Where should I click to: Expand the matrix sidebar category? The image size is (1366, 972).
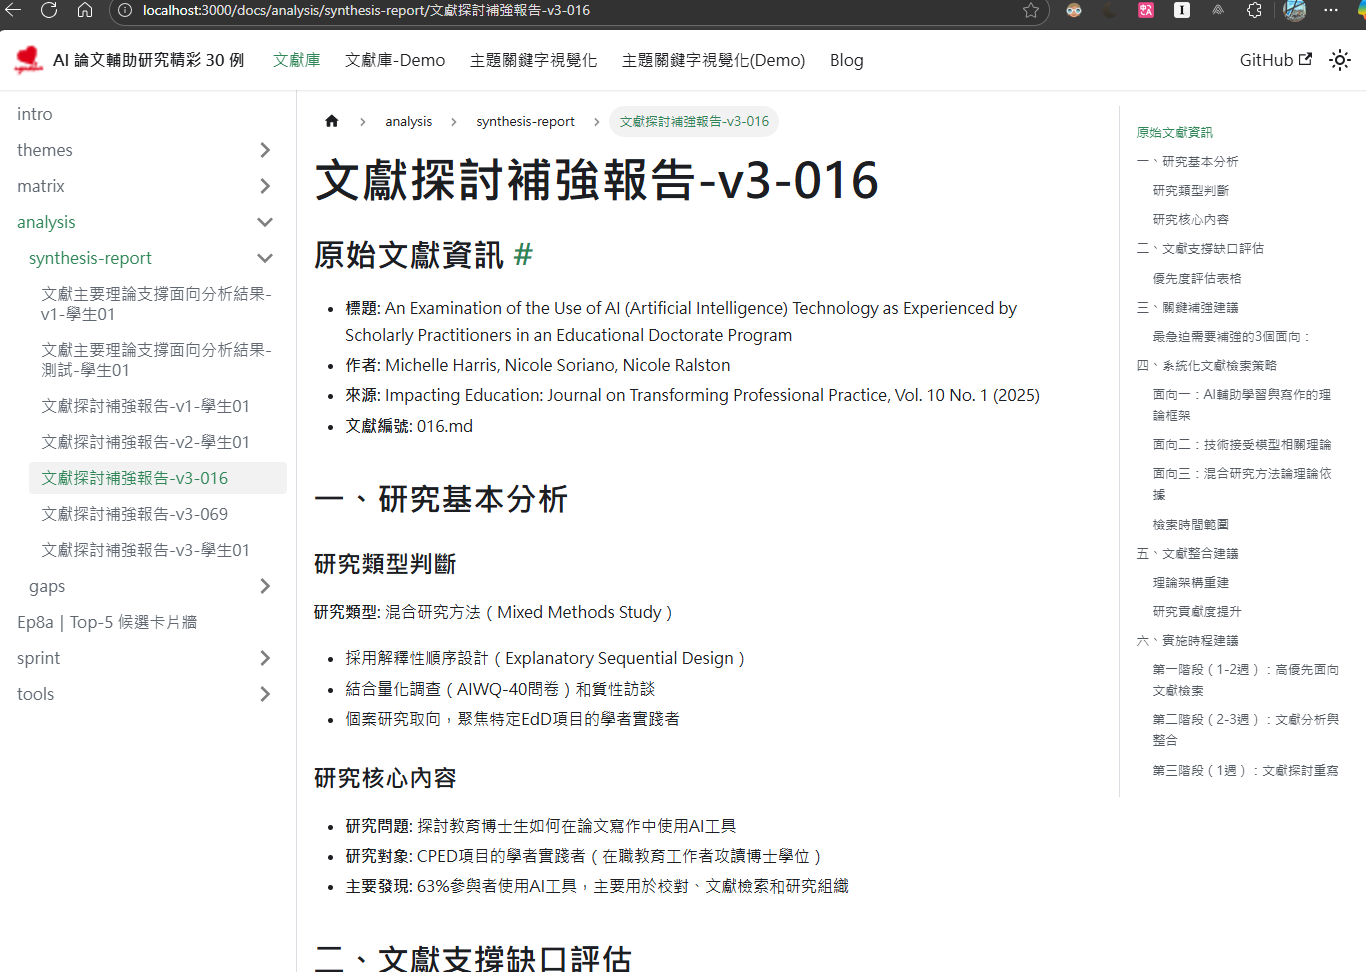pos(265,186)
